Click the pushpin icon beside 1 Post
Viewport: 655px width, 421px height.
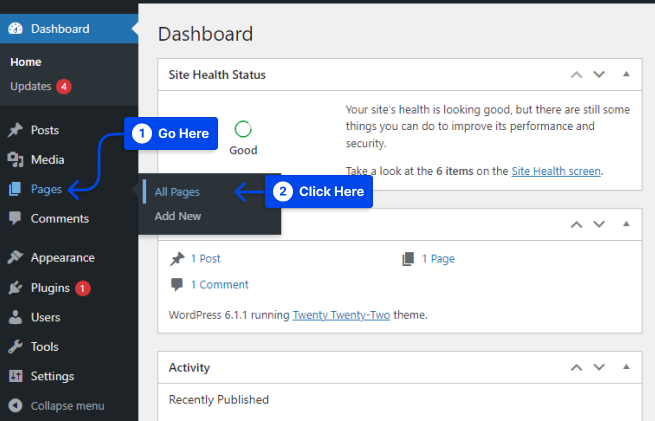(x=177, y=259)
